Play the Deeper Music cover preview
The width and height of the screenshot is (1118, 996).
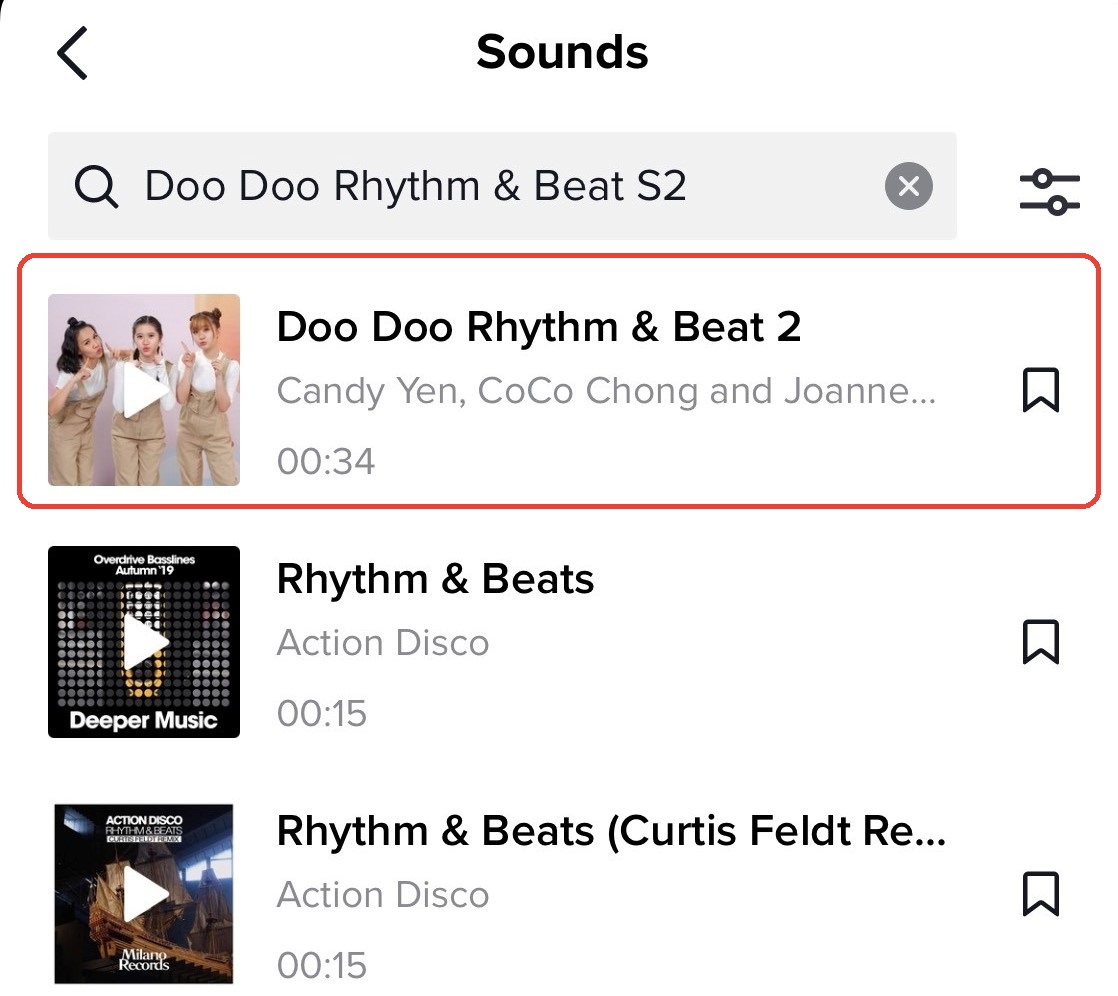(144, 642)
